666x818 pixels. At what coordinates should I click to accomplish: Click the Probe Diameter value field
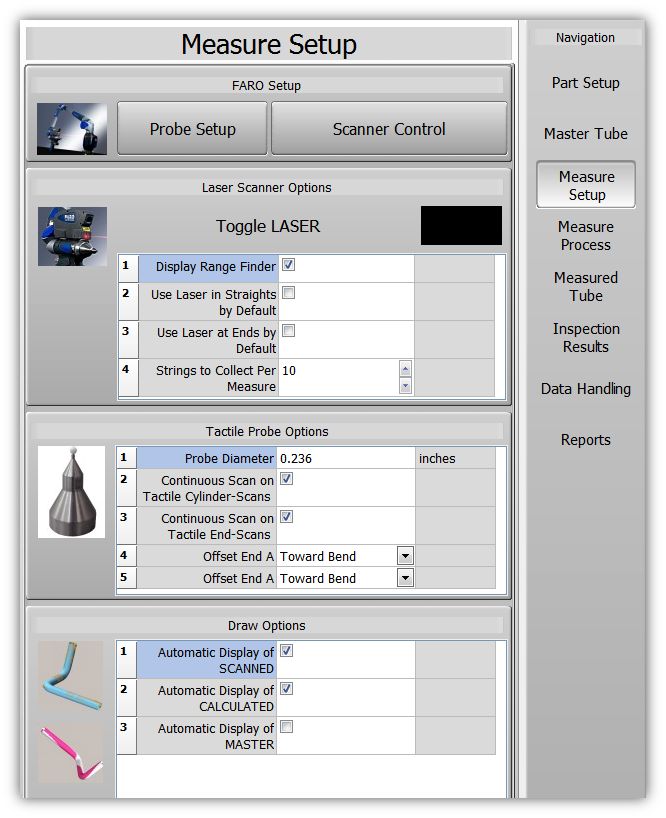[344, 458]
